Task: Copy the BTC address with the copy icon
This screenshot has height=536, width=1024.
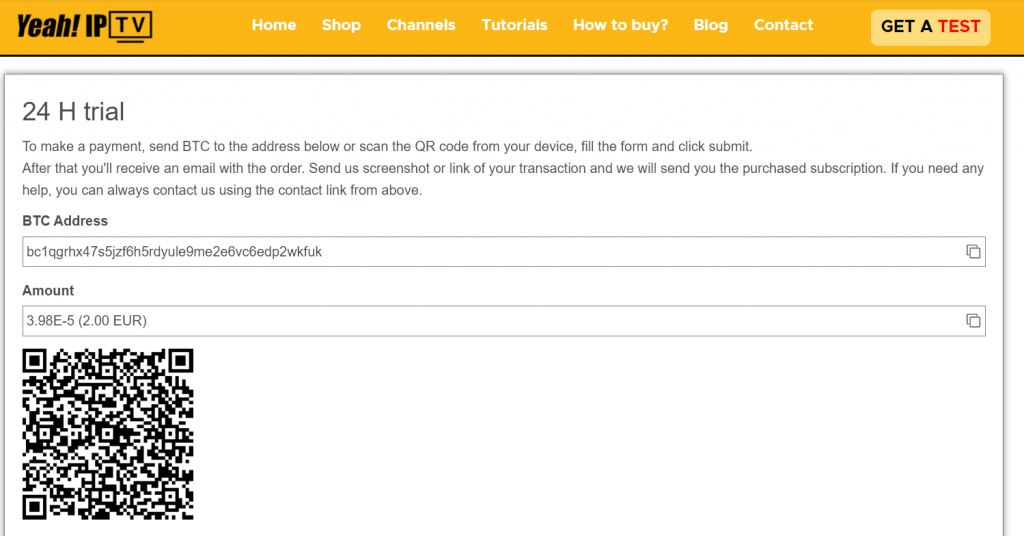Action: tap(973, 252)
